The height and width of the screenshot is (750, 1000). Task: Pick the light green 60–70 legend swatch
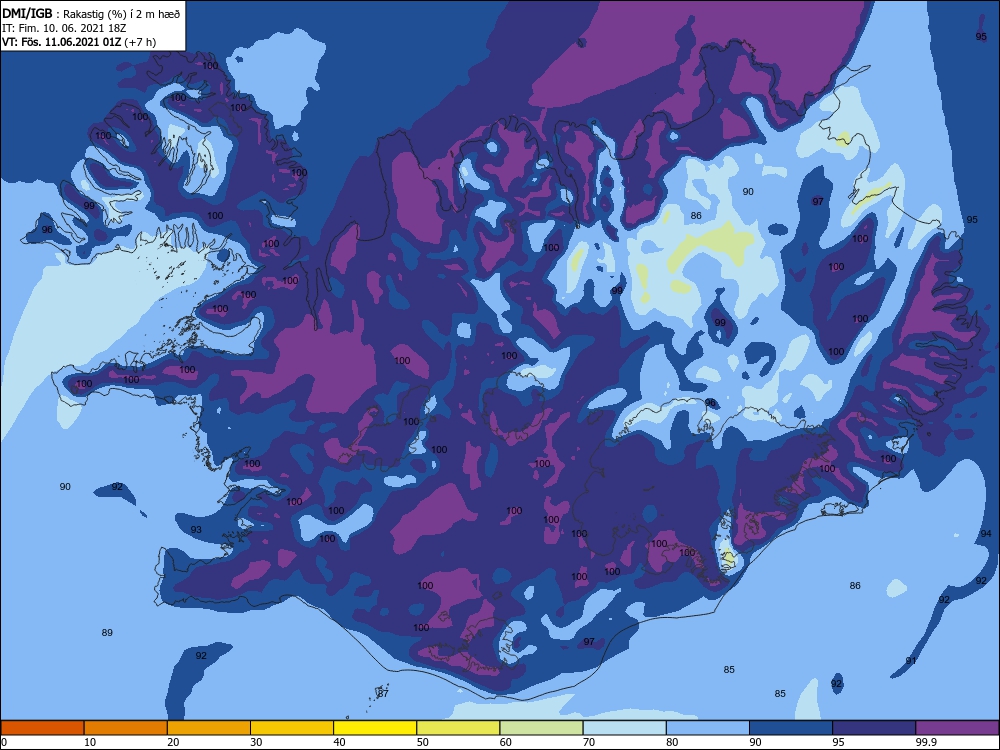click(x=541, y=728)
